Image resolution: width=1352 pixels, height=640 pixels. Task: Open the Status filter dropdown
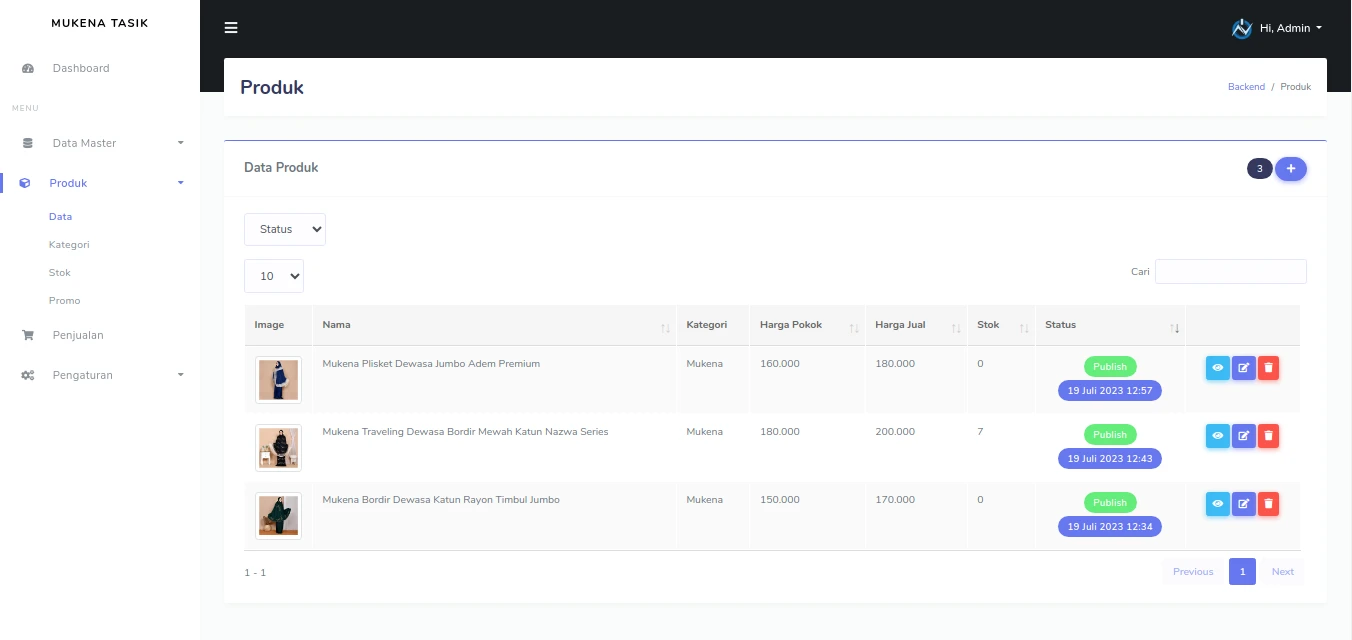284,229
